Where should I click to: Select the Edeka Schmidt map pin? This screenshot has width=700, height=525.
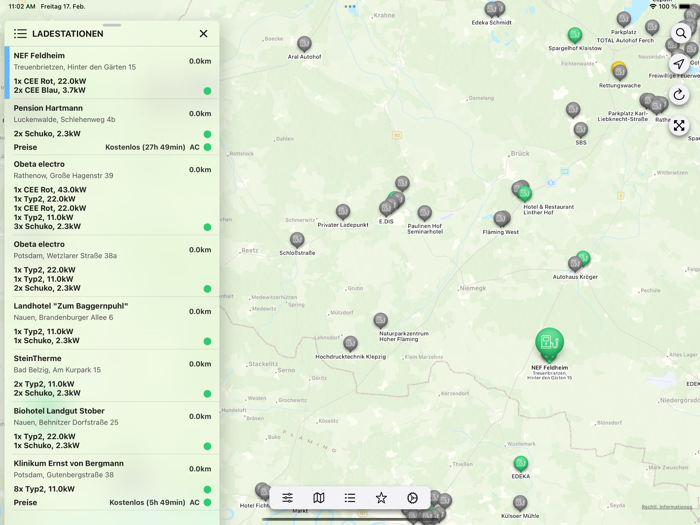point(492,9)
